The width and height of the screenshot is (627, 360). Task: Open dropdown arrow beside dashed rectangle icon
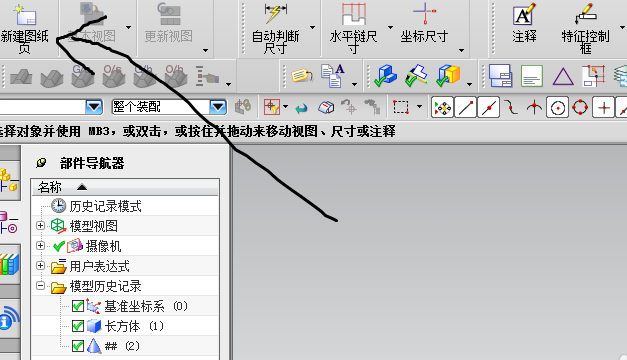point(419,107)
